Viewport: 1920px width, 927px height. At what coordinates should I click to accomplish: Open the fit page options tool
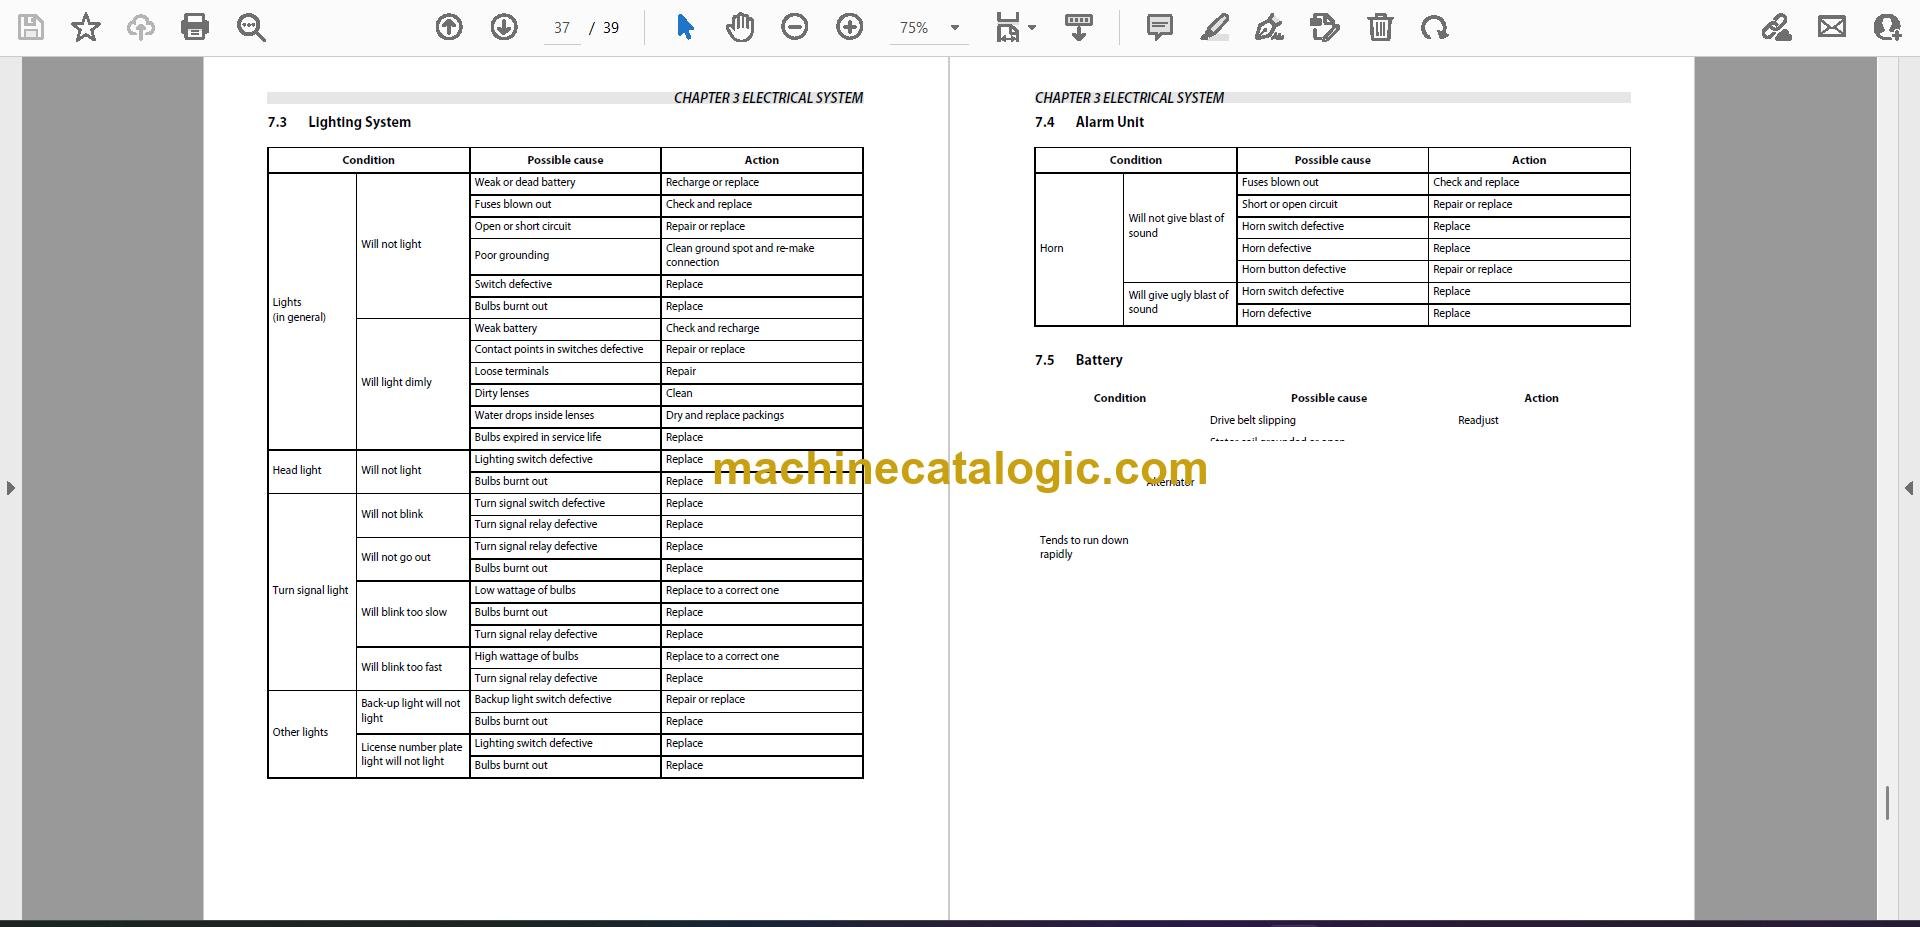point(1007,27)
